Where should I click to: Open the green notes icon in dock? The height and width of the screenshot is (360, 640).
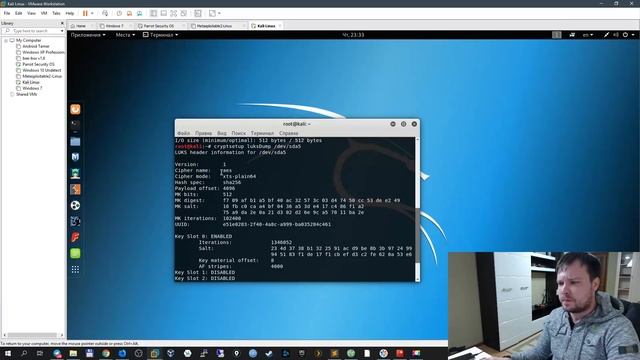tap(75, 253)
